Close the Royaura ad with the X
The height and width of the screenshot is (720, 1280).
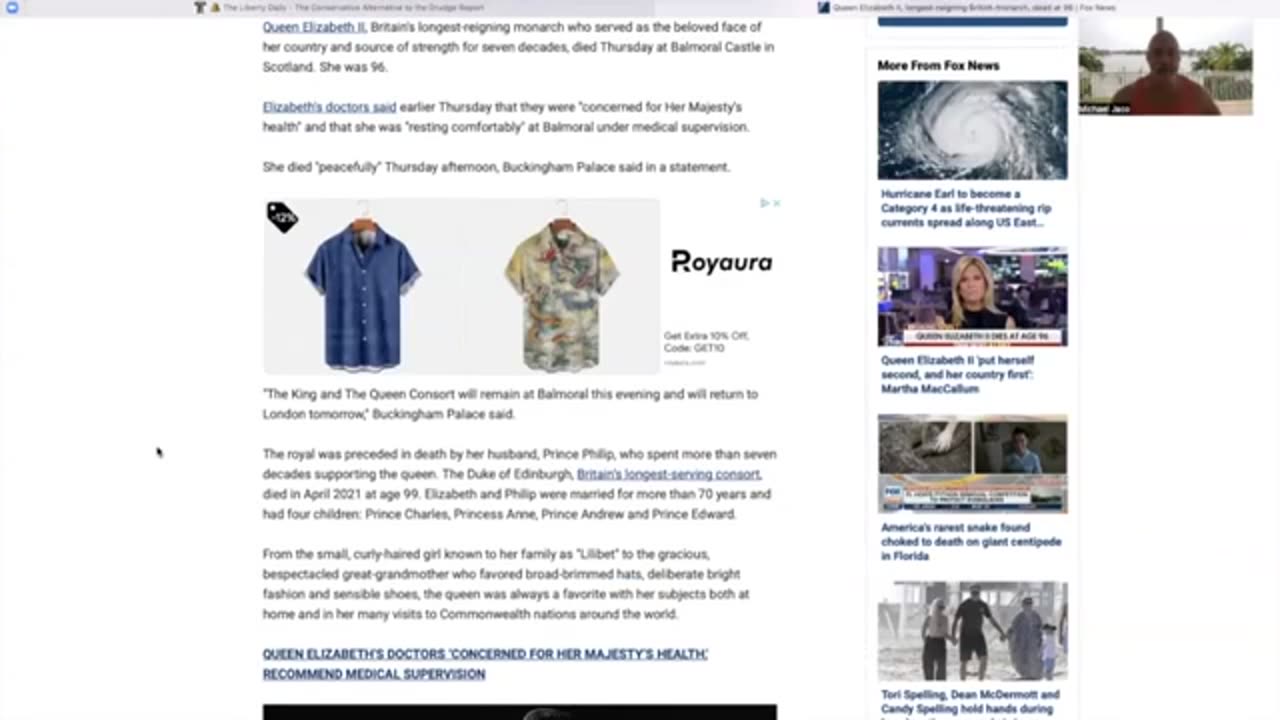[776, 203]
